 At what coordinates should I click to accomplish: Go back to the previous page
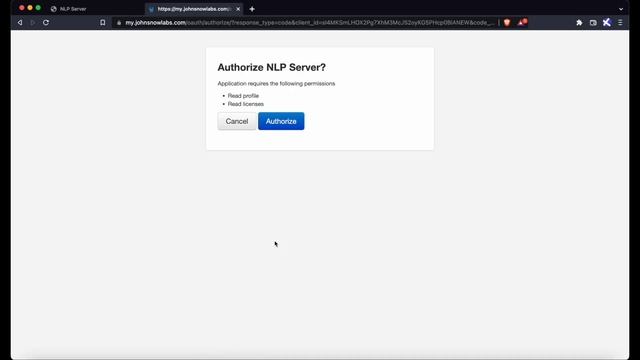click(20, 22)
